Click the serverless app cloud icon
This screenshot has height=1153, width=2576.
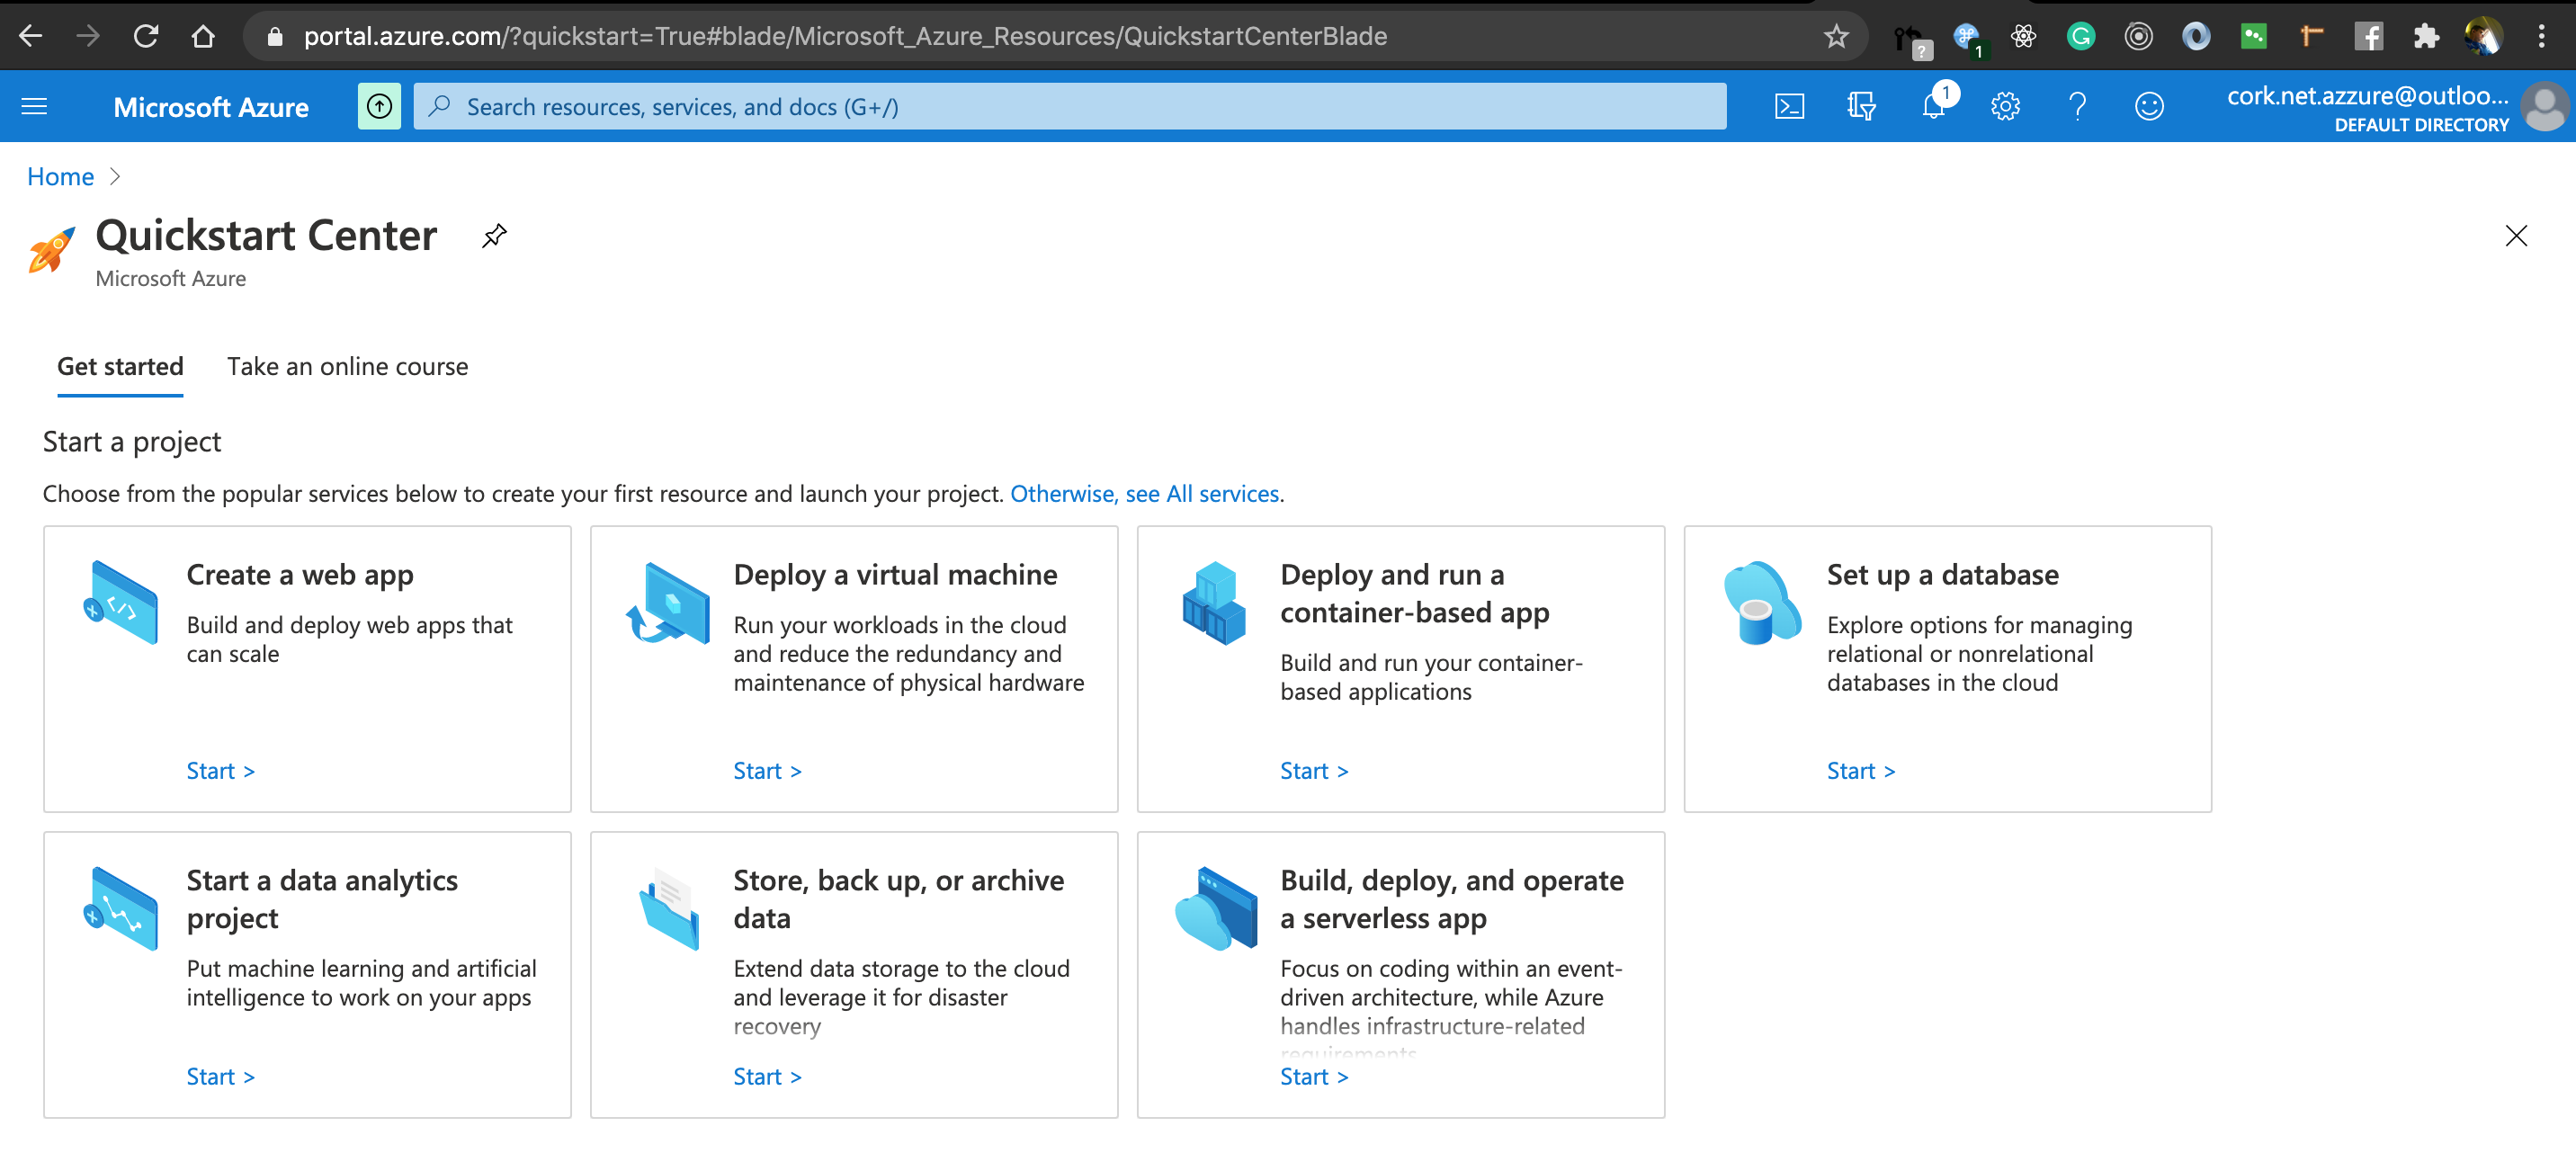coord(1216,908)
